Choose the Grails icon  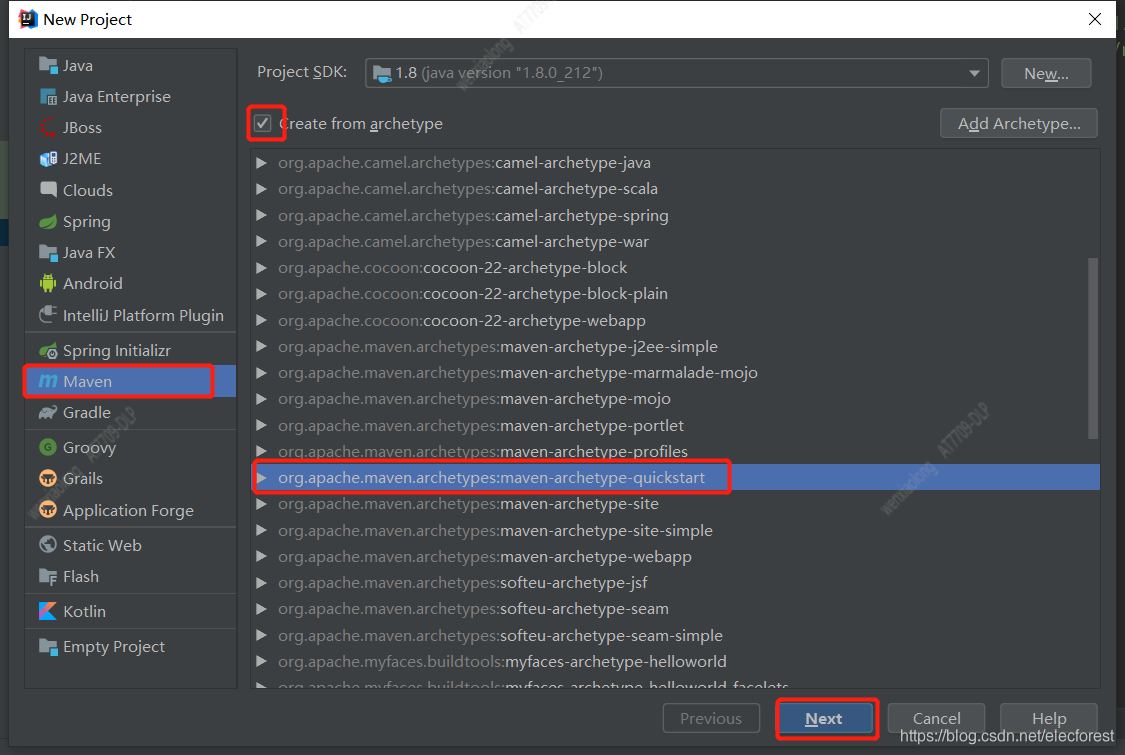pyautogui.click(x=48, y=479)
